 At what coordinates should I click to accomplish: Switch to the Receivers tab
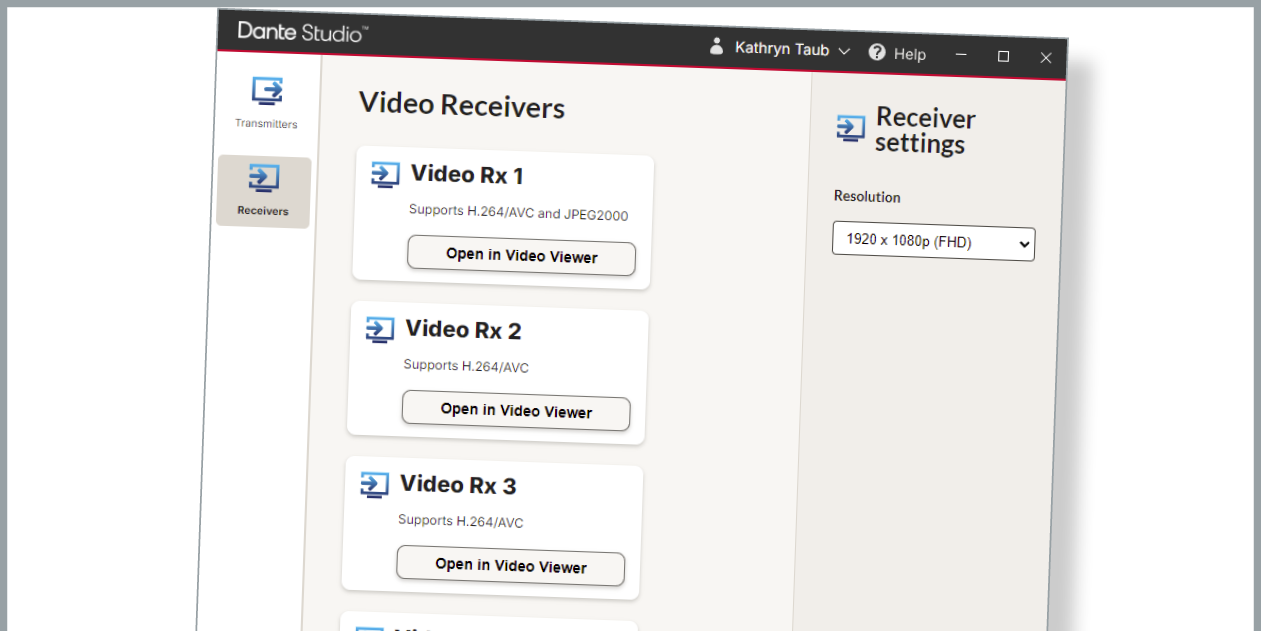coord(263,191)
